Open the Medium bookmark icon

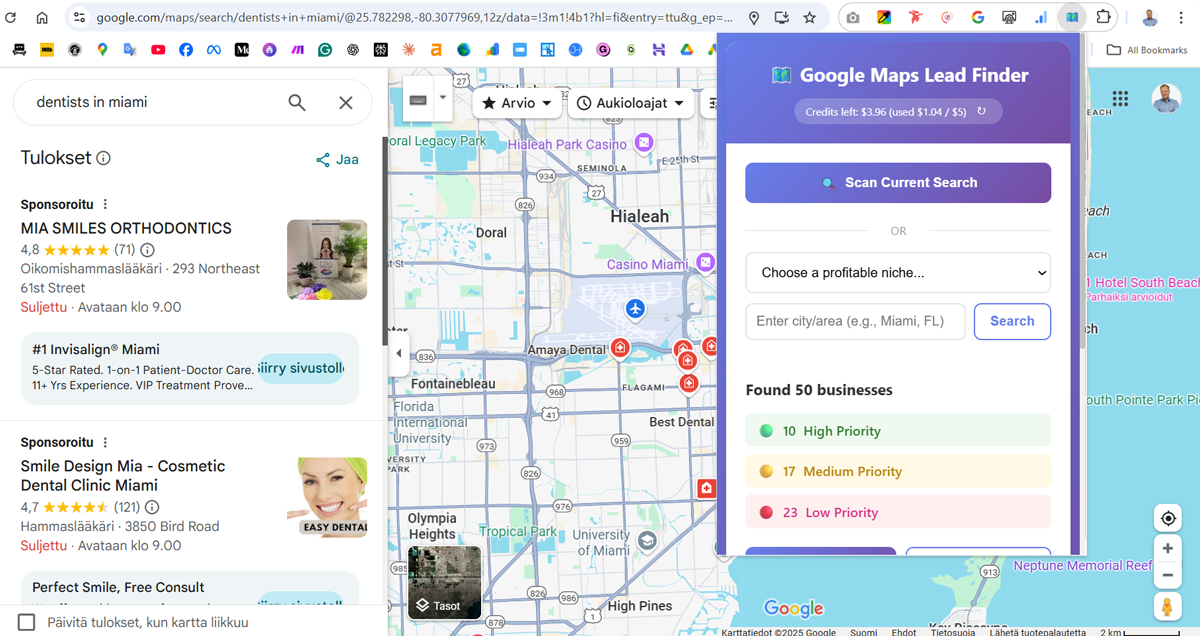tap(241, 49)
